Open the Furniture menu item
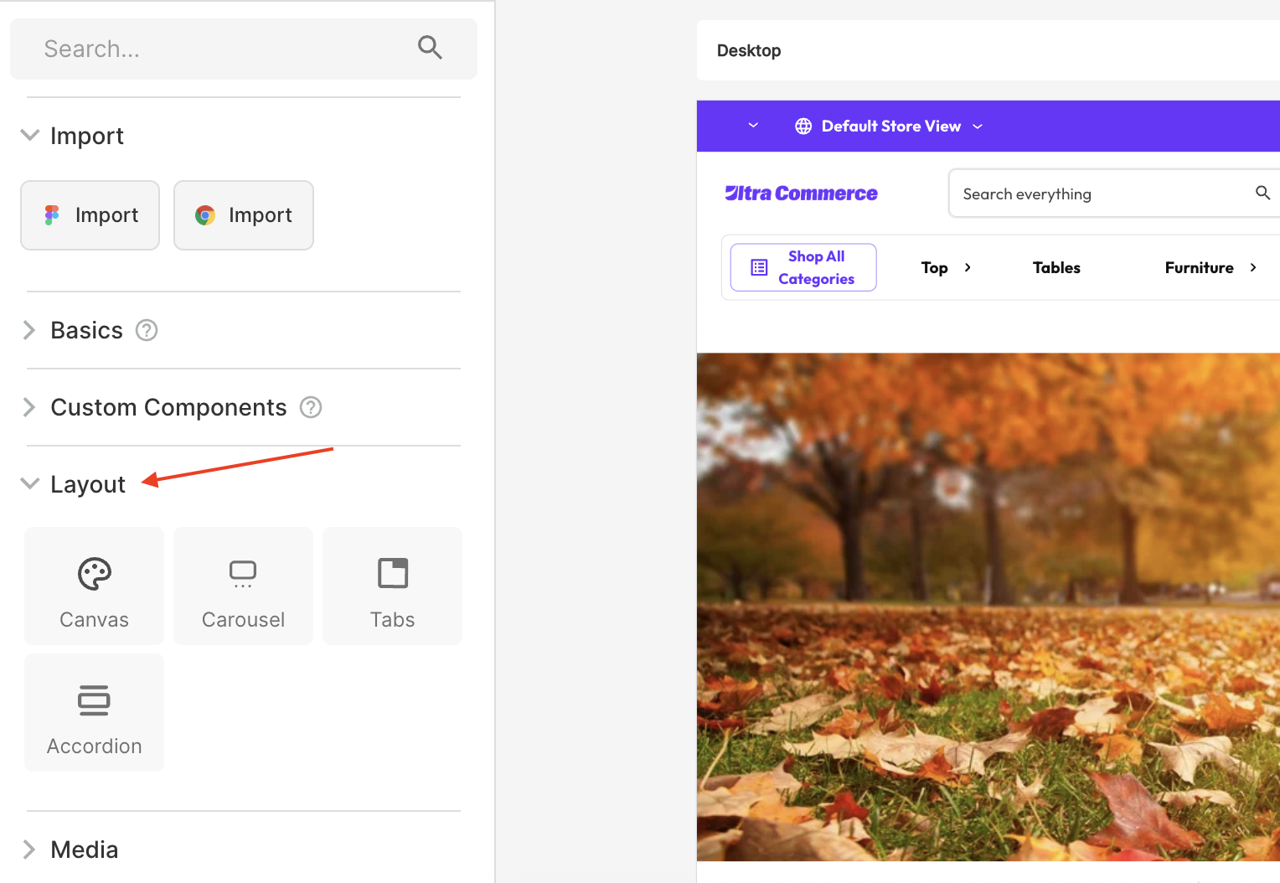This screenshot has height=883, width=1280. pos(1199,267)
